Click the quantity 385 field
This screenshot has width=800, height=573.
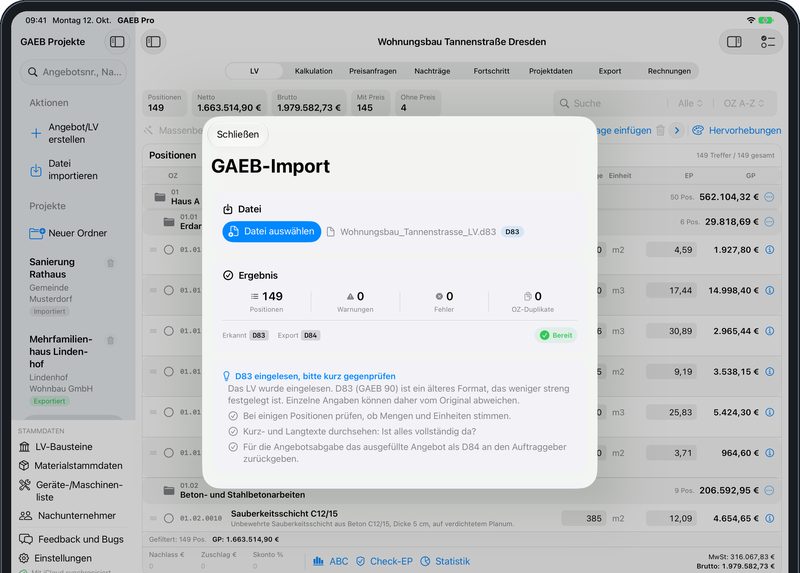coord(584,518)
